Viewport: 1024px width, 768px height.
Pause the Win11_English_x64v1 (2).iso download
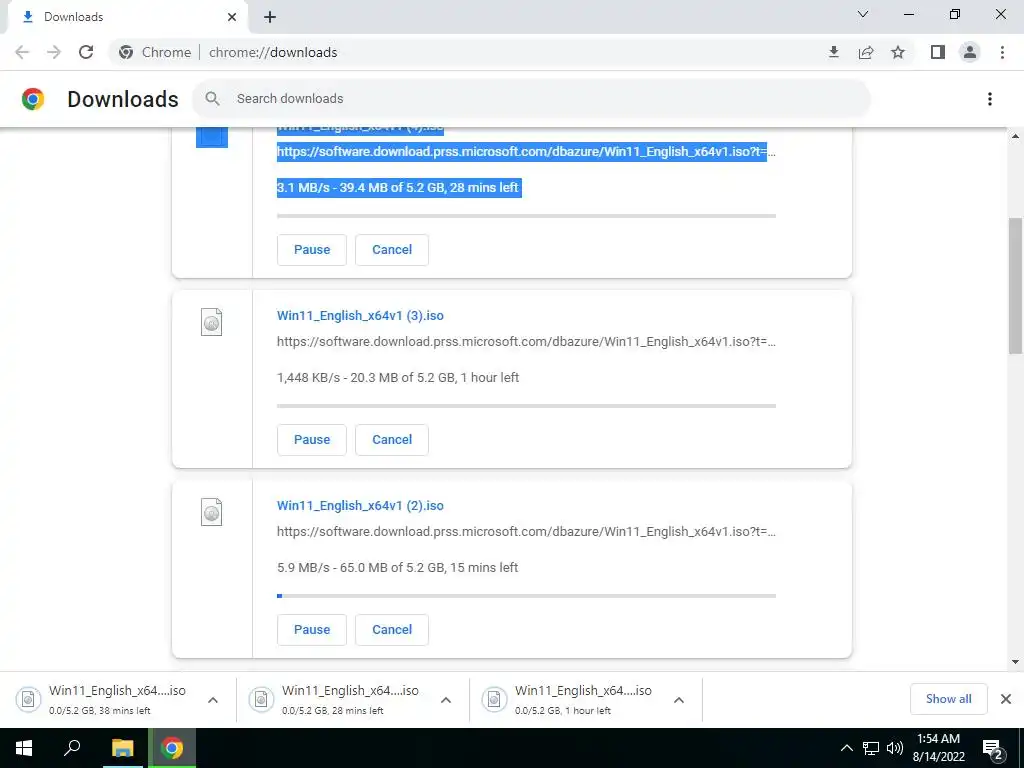(x=312, y=630)
